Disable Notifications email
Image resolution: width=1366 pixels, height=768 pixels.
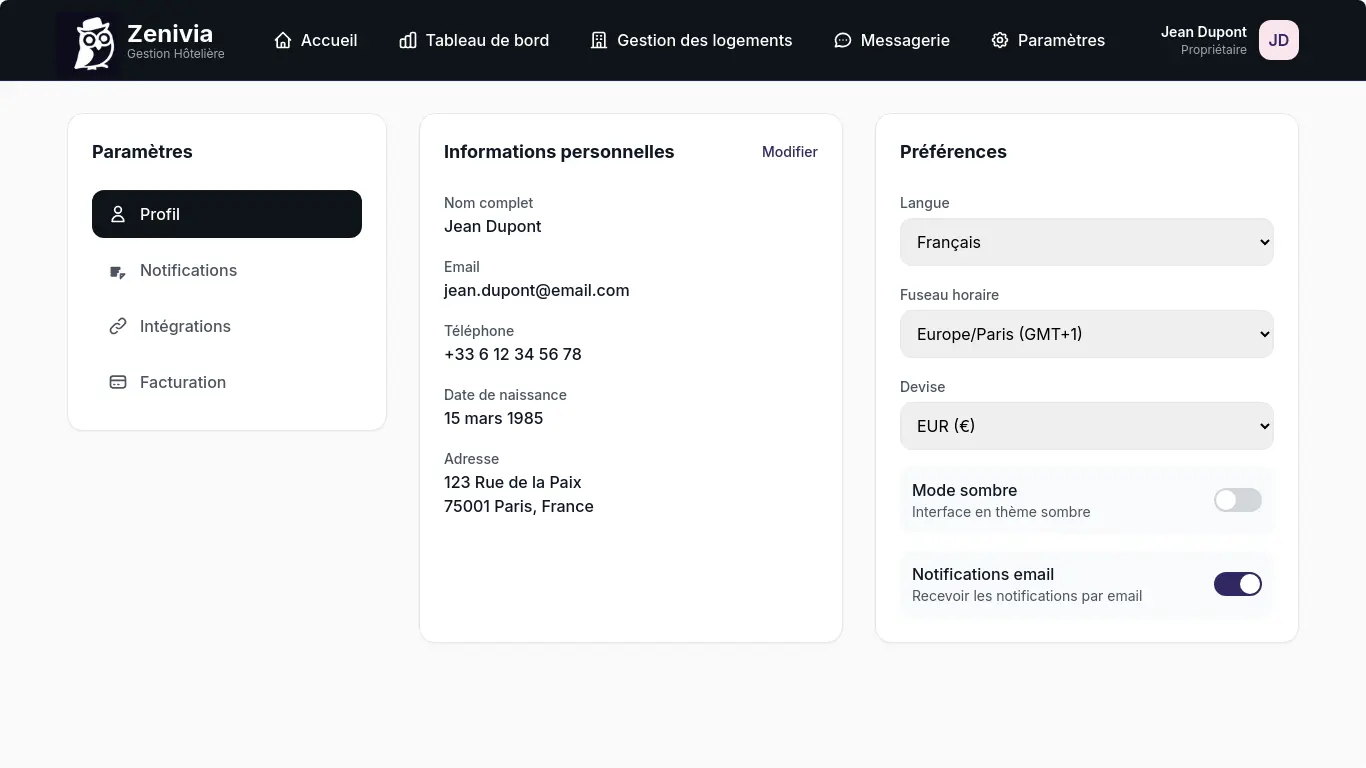1237,584
